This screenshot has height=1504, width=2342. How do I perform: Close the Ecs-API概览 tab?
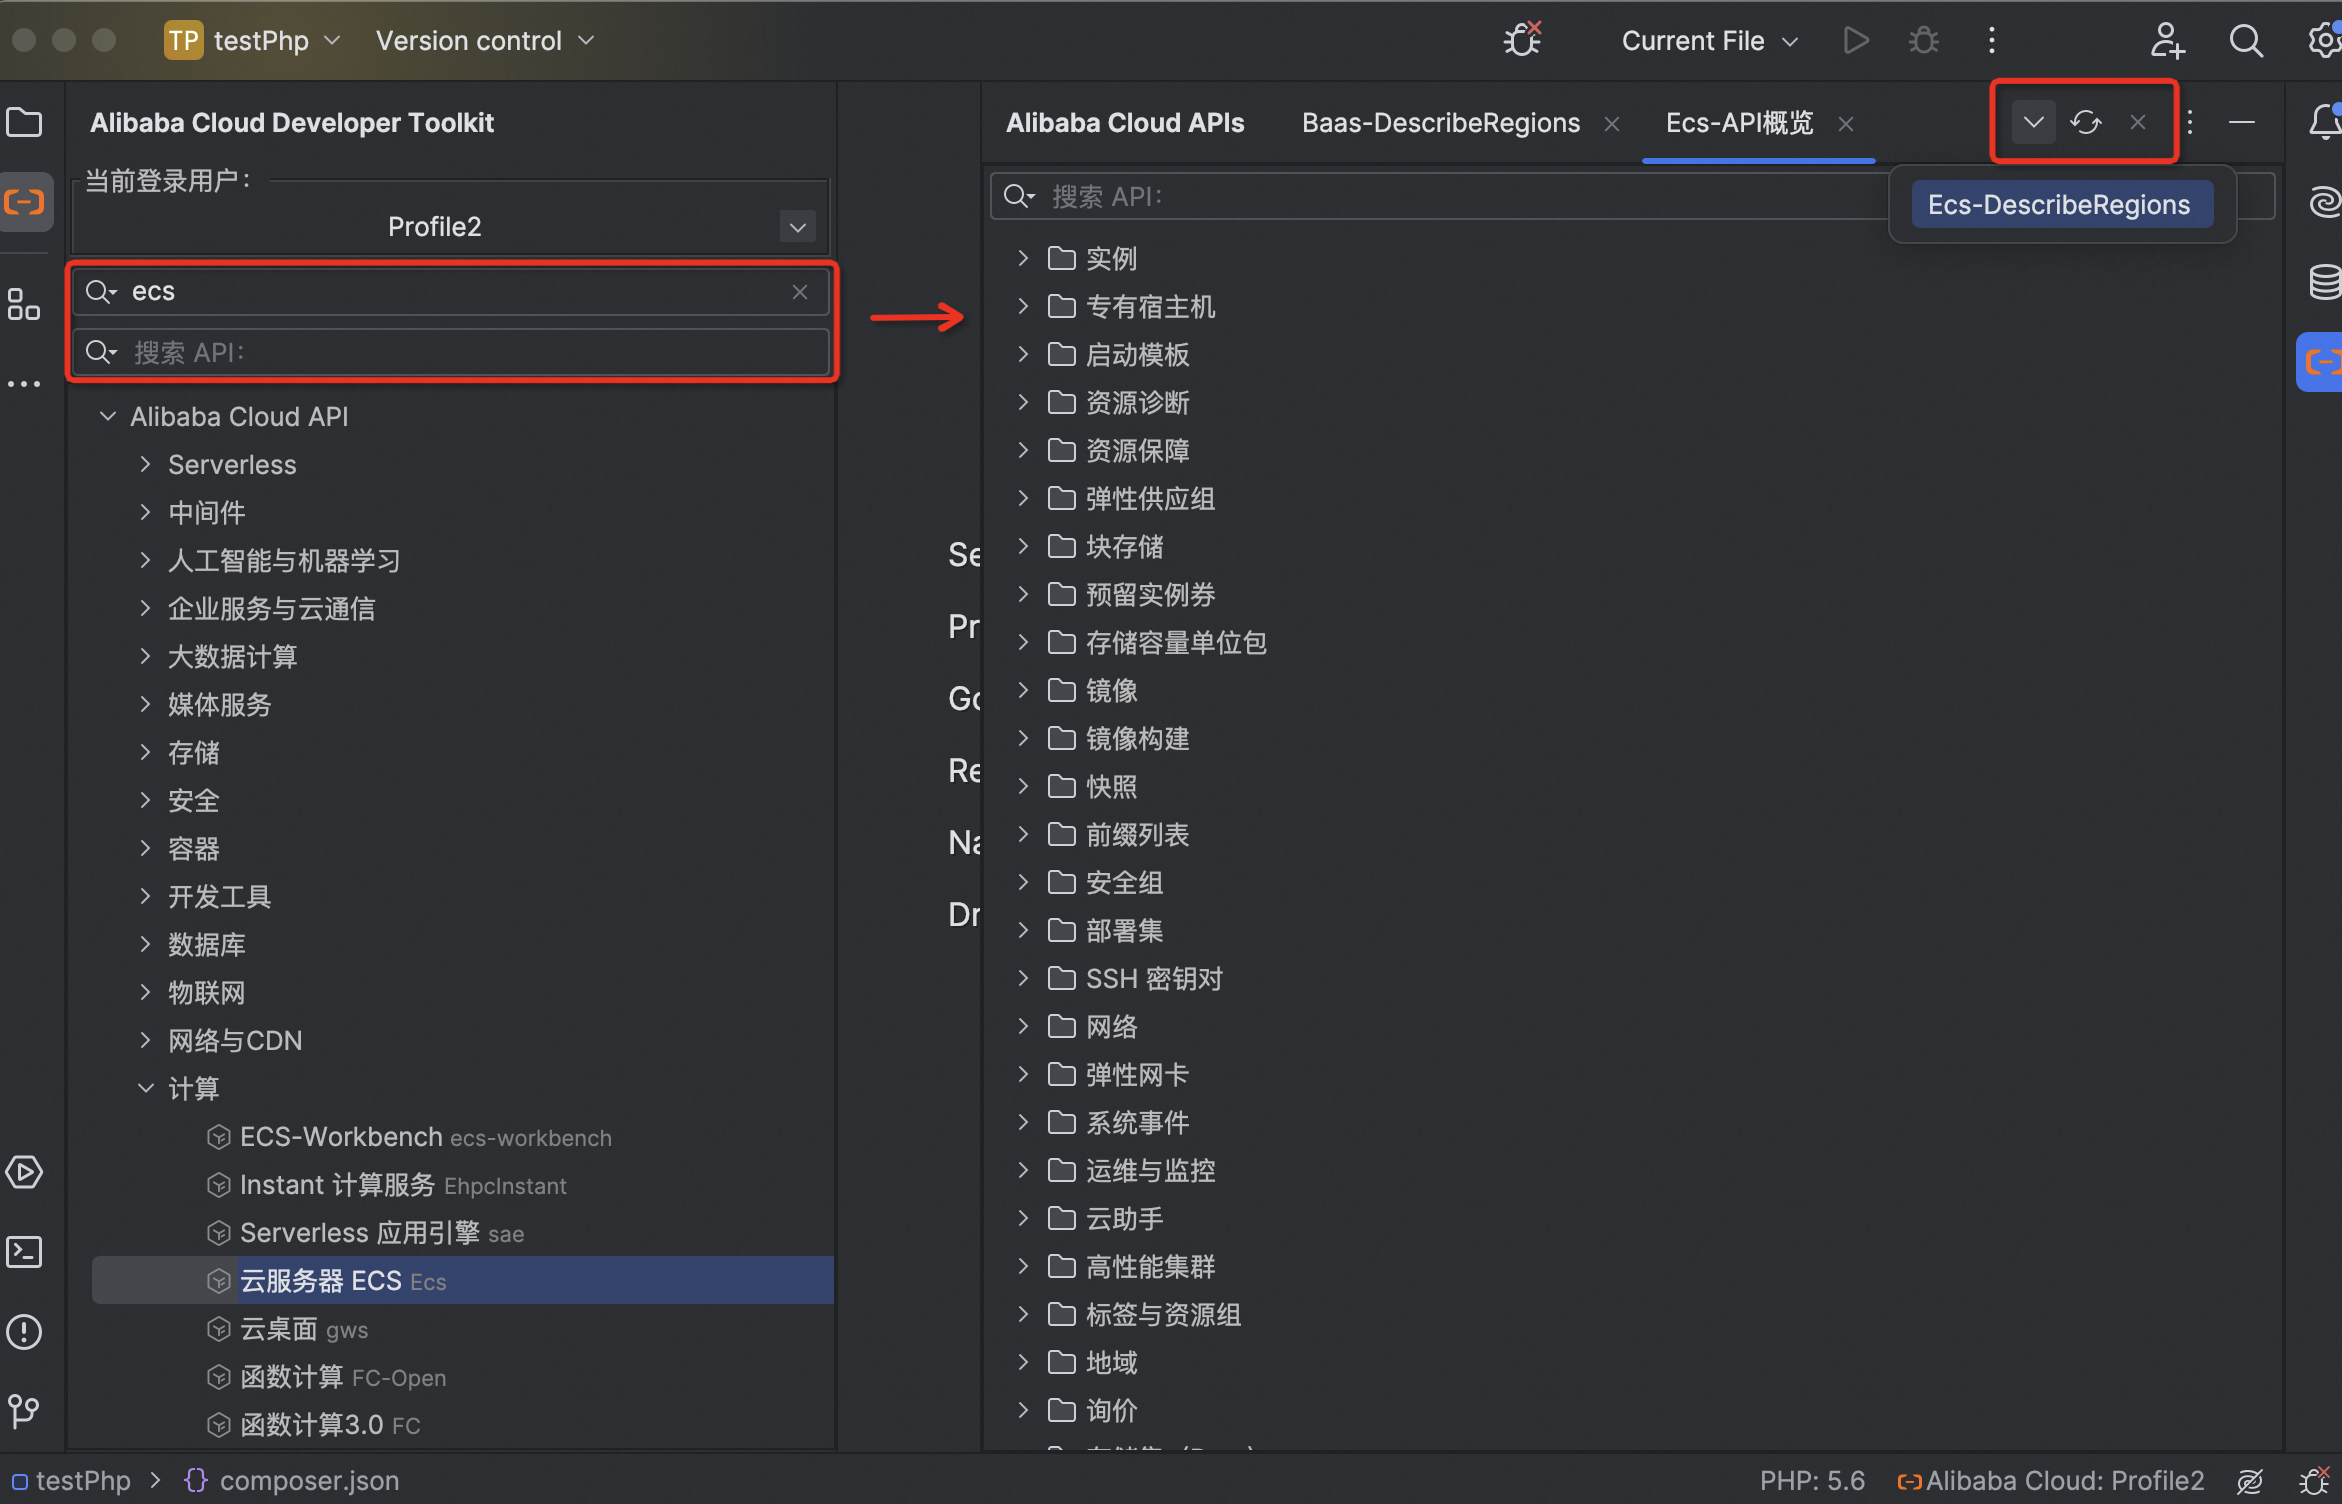1846,124
